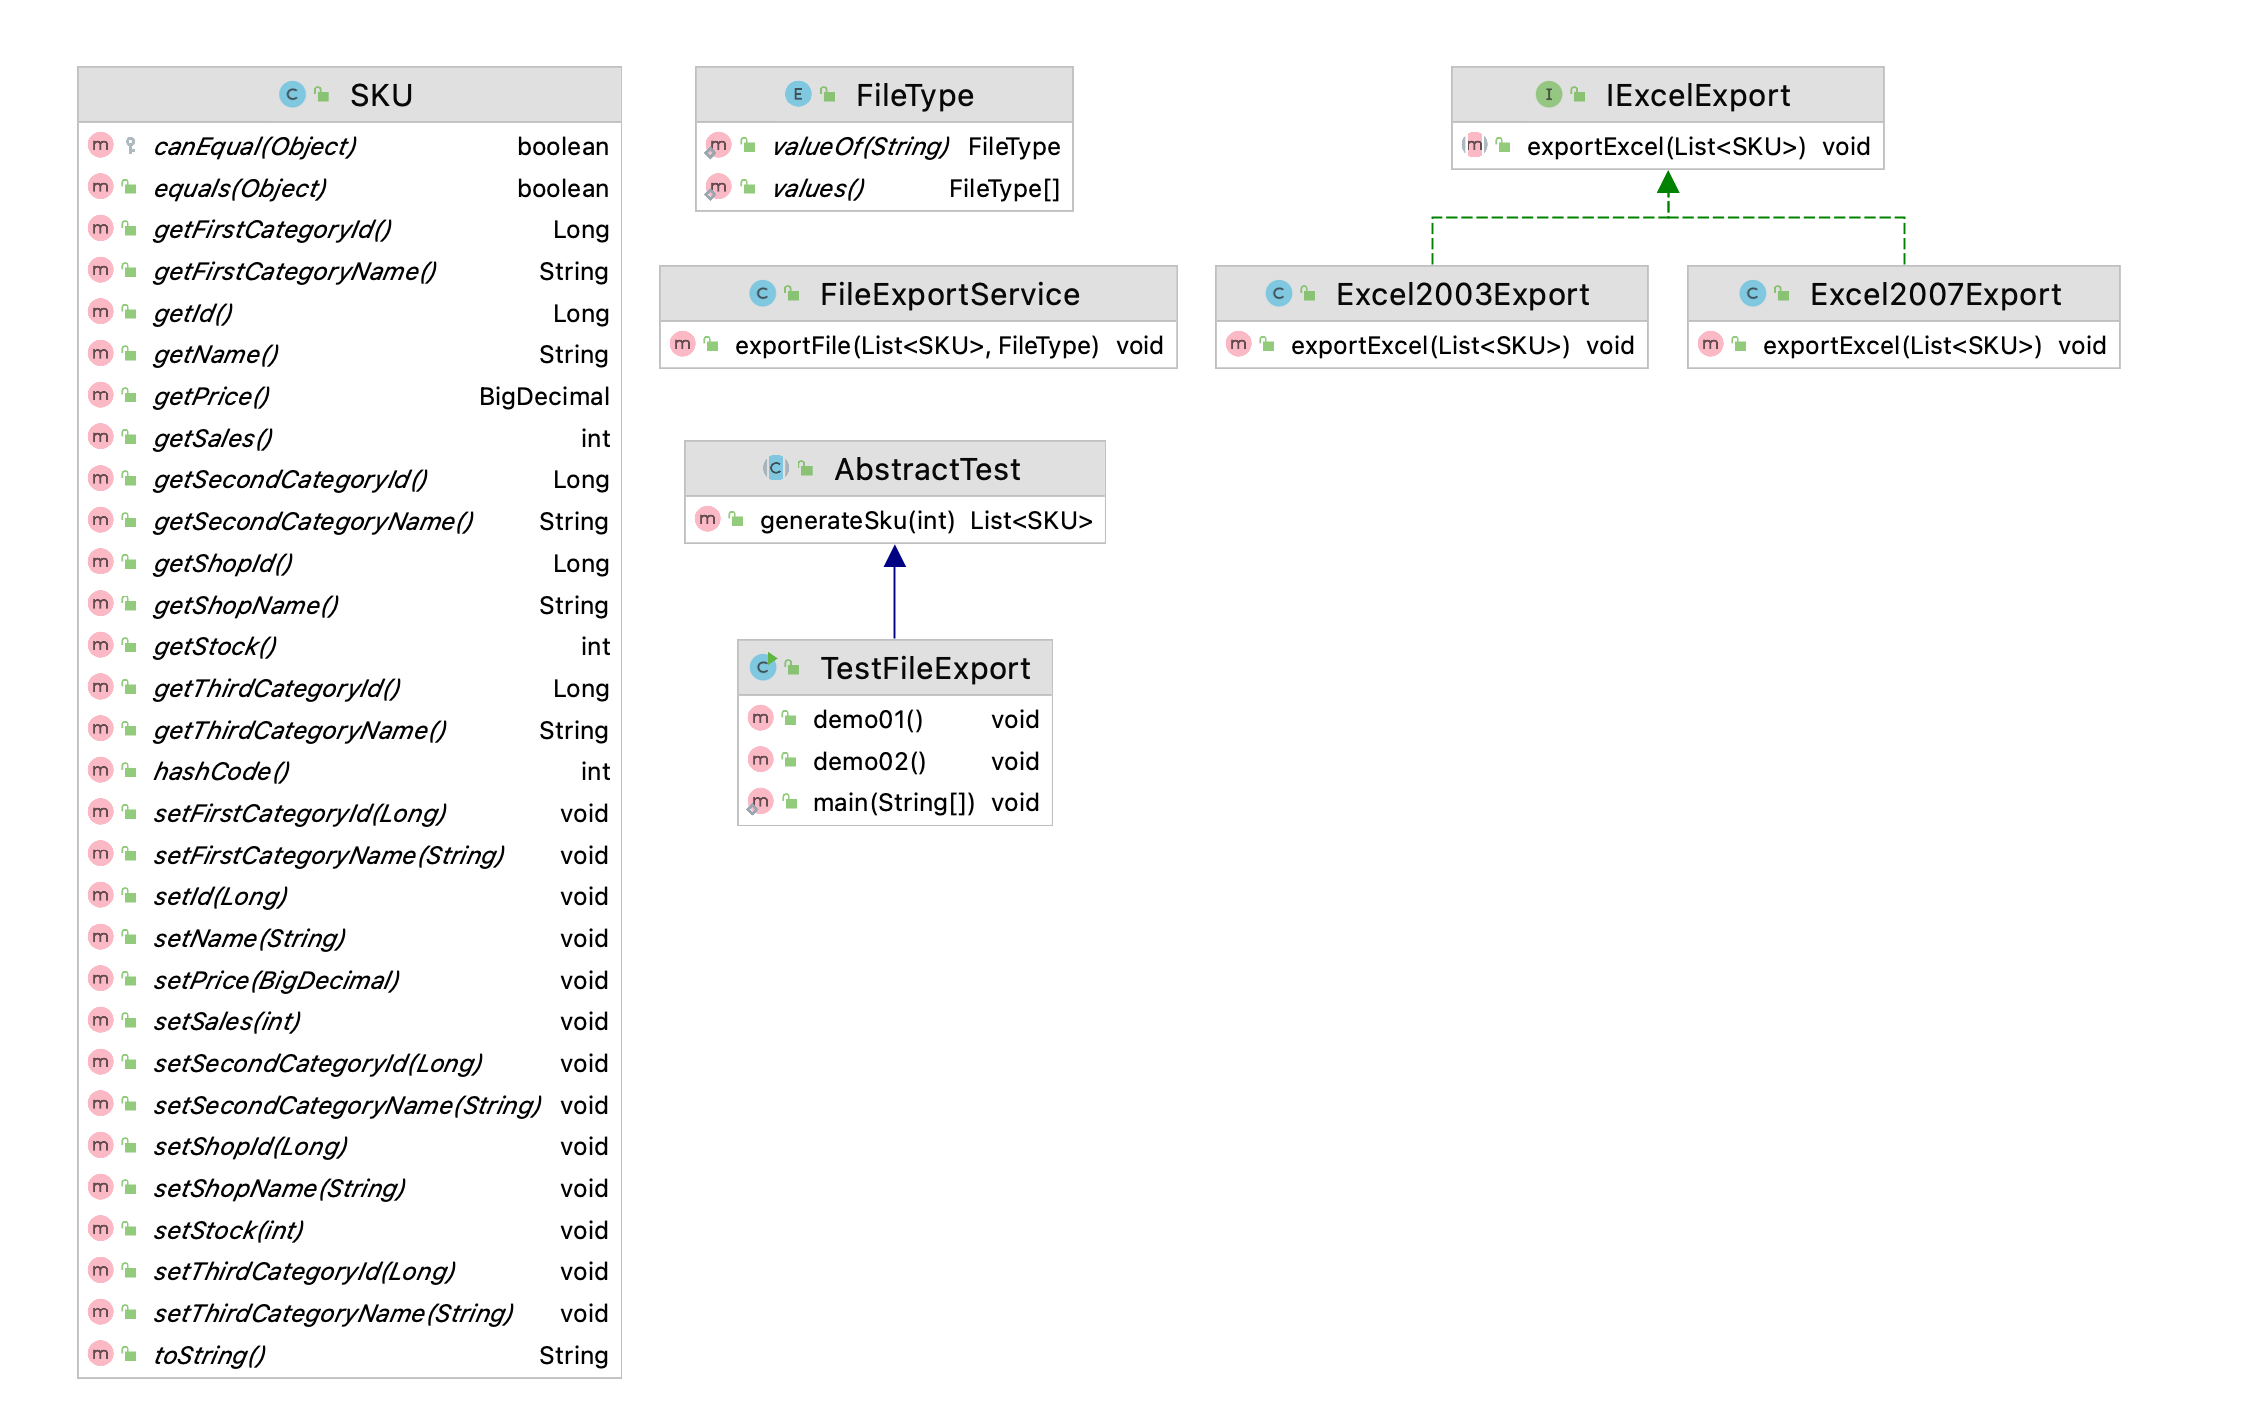This screenshot has height=1424, width=2266.
Task: Click the method icon in Excel2003Export
Action: (1238, 344)
